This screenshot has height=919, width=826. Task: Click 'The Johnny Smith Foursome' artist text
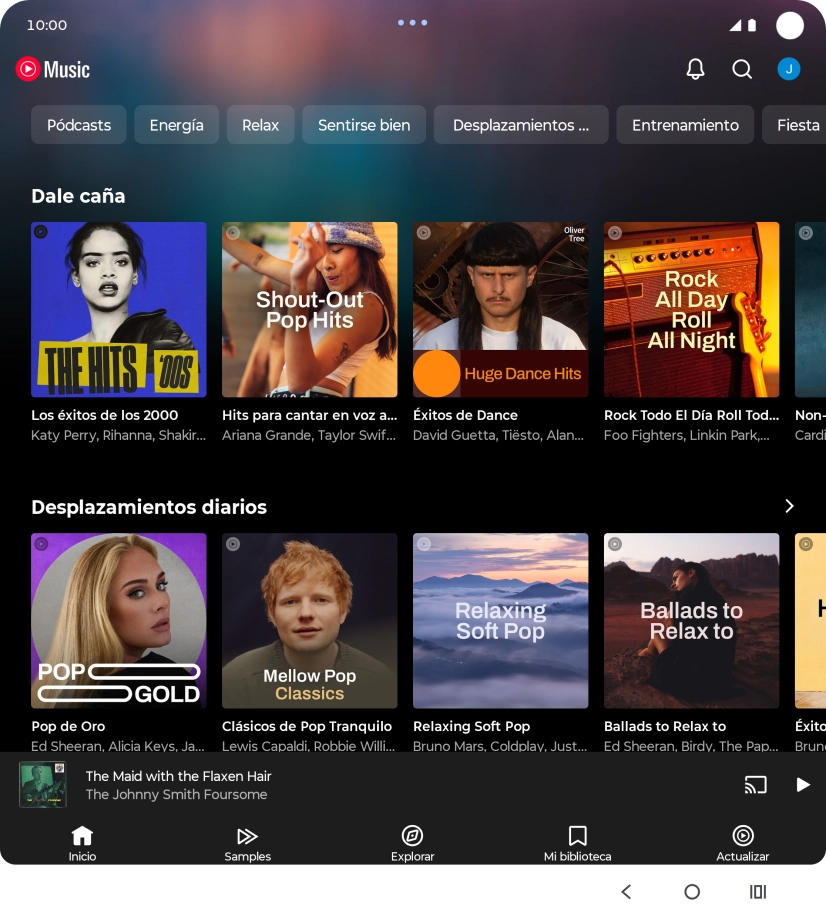[176, 795]
